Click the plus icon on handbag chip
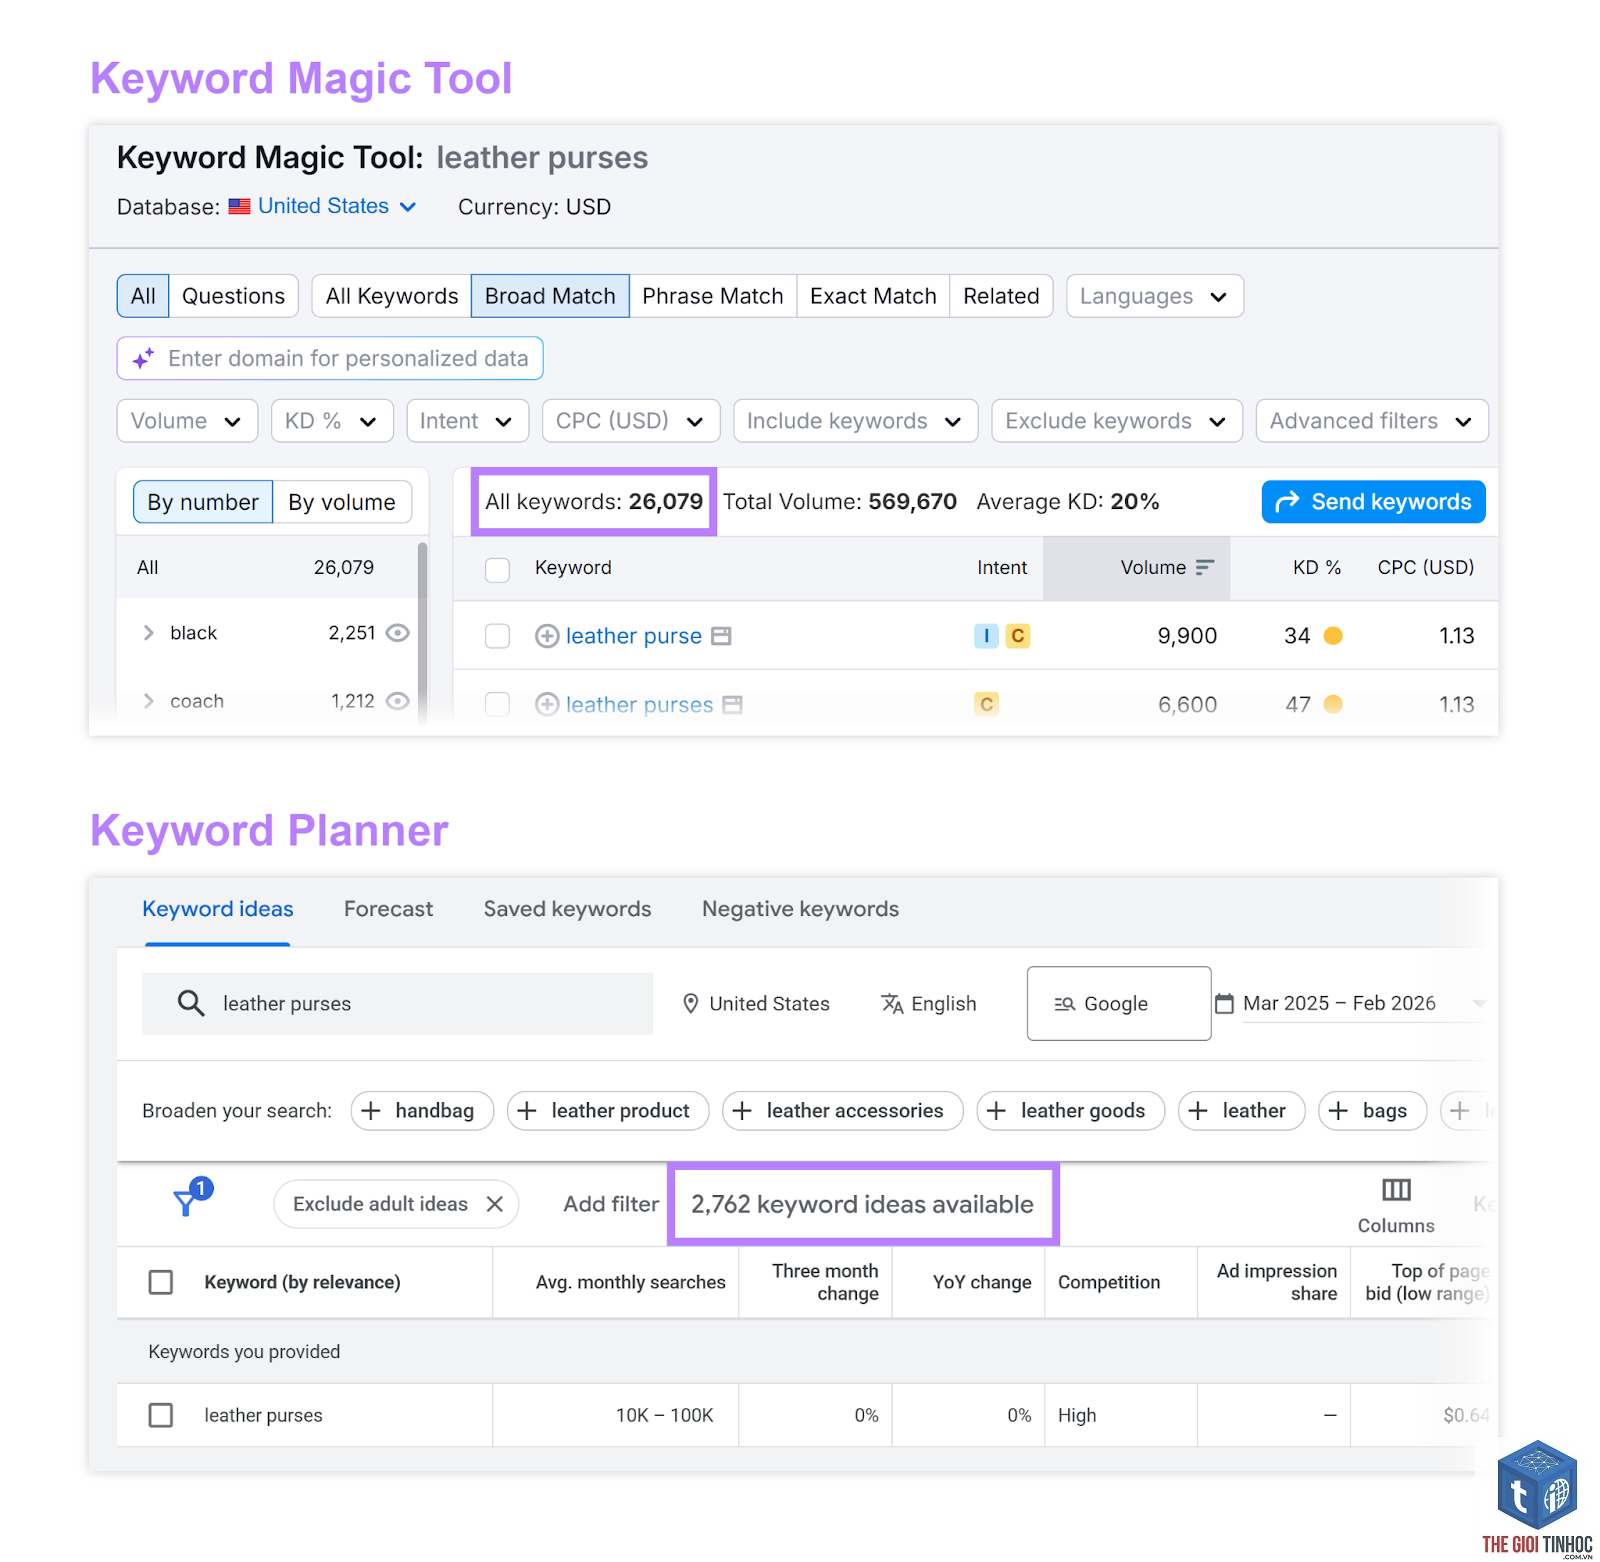This screenshot has width=1600, height=1562. (371, 1111)
